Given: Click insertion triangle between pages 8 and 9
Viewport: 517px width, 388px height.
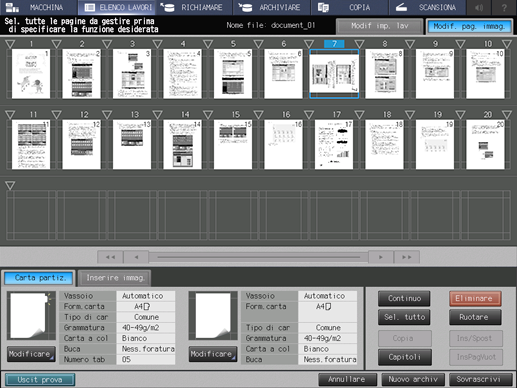Looking at the screenshot, I should click(410, 44).
